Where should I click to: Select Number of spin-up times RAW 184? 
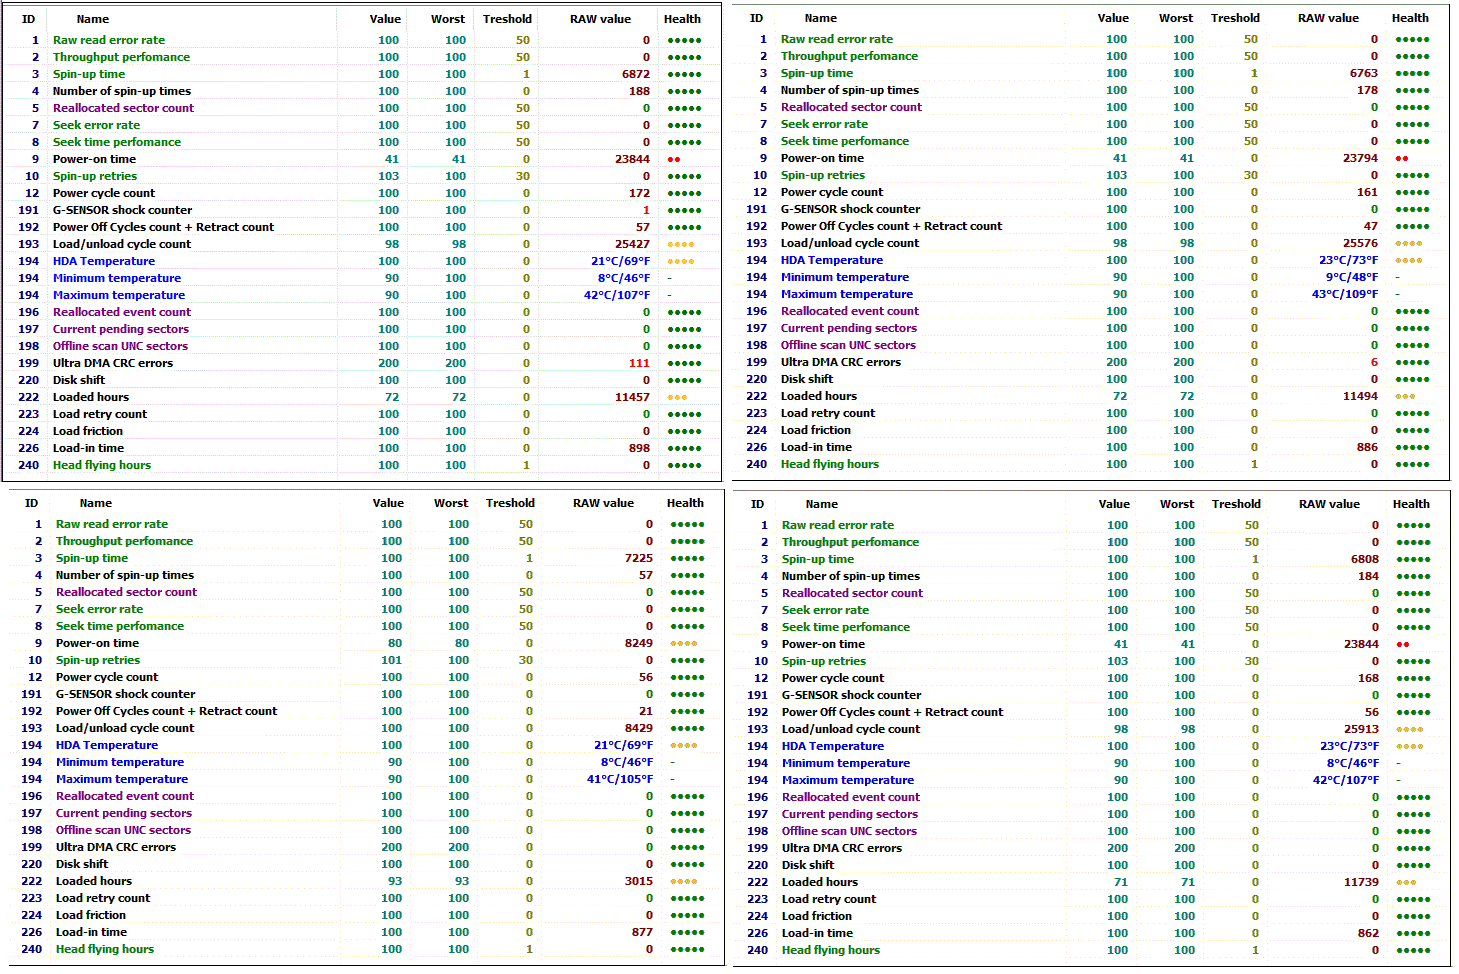(x=1368, y=576)
